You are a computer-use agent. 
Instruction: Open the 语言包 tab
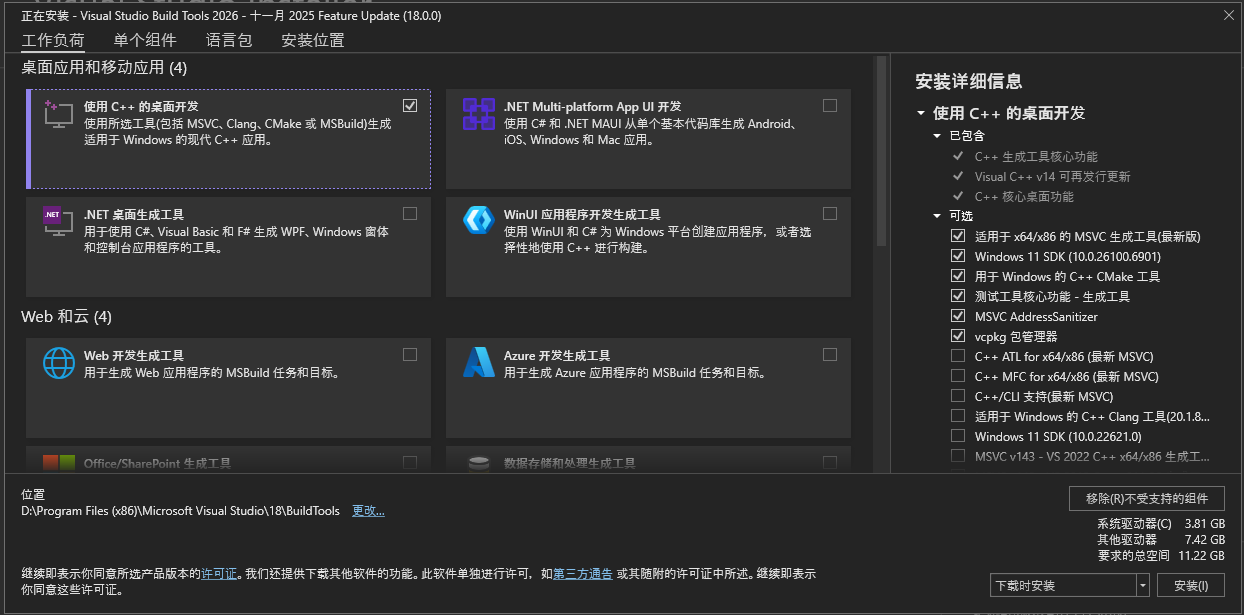tap(229, 40)
